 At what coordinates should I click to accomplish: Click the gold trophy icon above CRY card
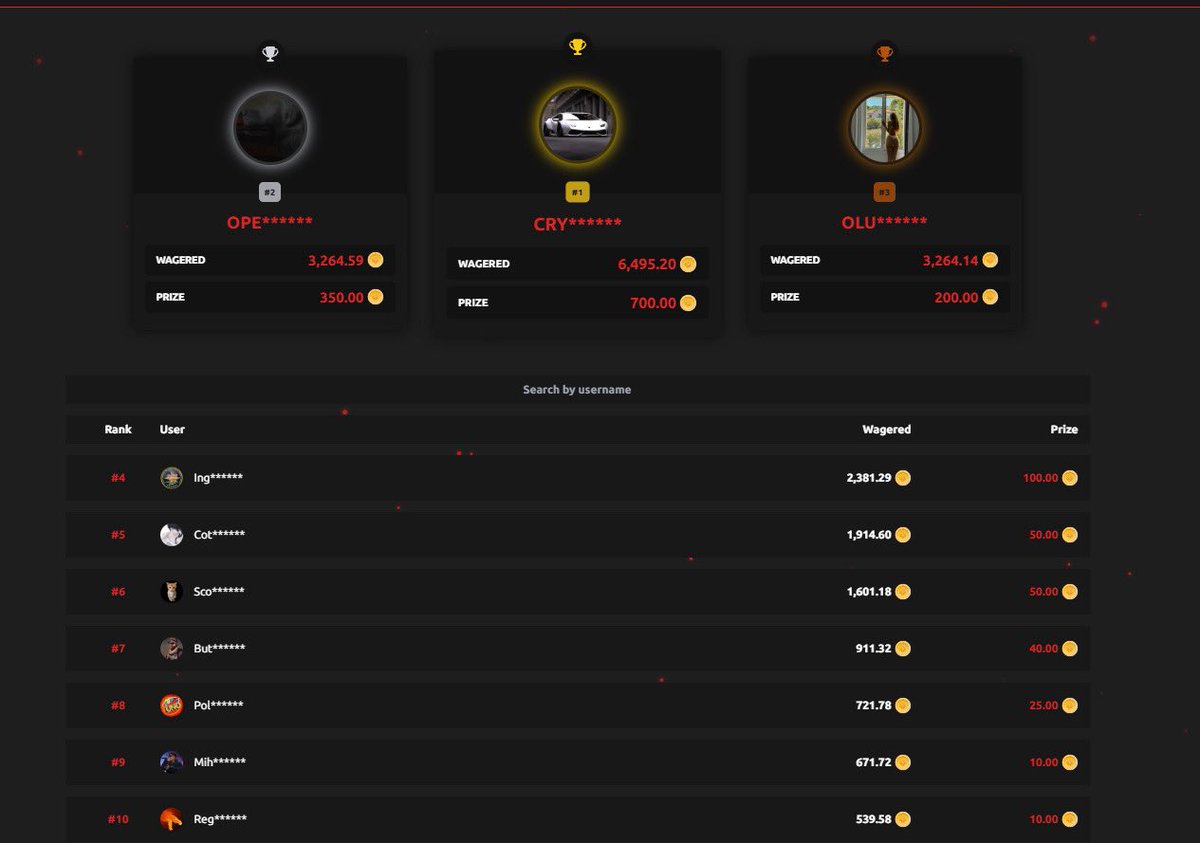(577, 46)
